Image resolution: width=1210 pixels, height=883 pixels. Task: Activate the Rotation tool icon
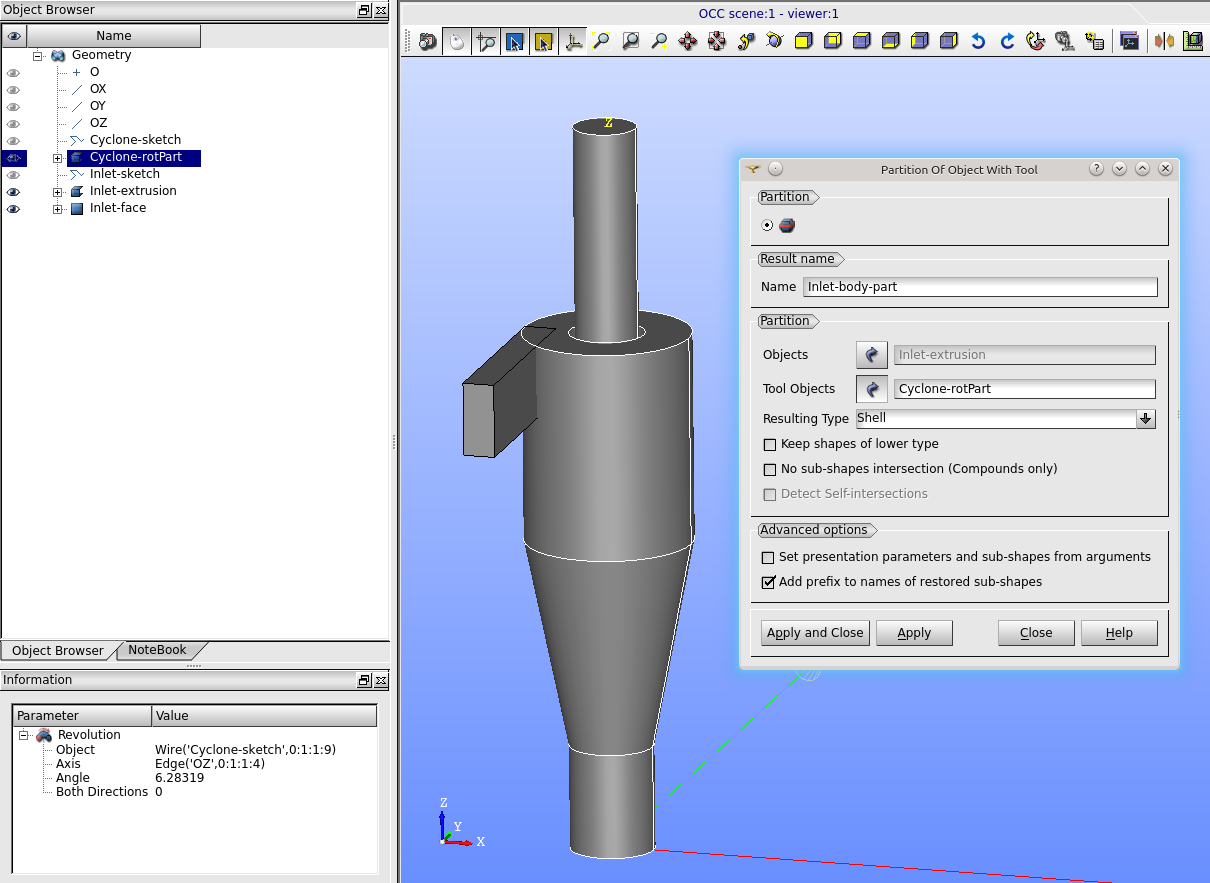[x=775, y=42]
